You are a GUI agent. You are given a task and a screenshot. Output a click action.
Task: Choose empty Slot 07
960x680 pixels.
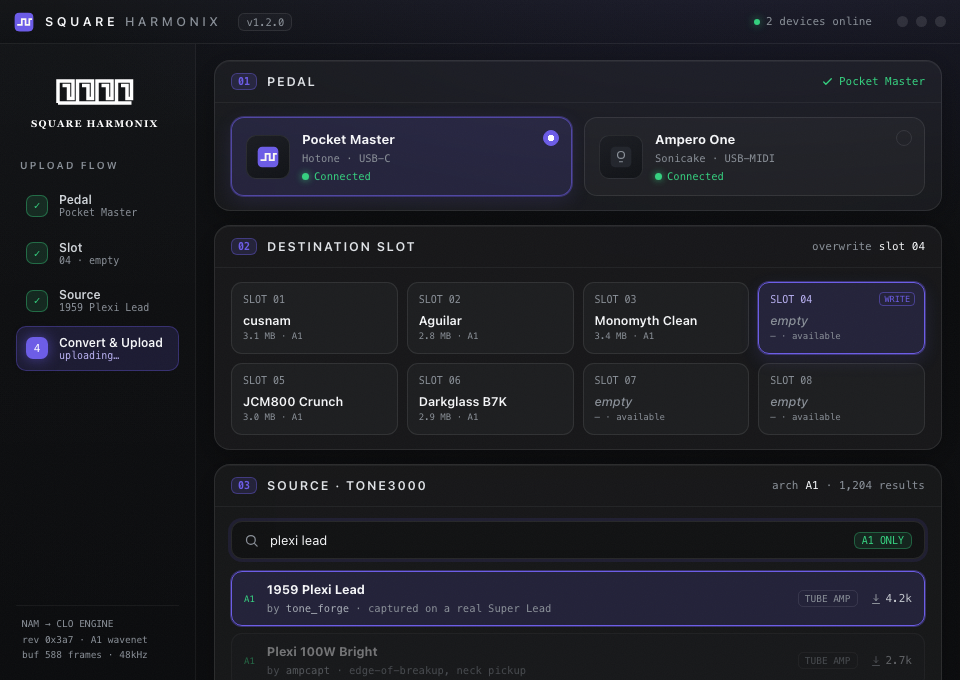pos(666,399)
